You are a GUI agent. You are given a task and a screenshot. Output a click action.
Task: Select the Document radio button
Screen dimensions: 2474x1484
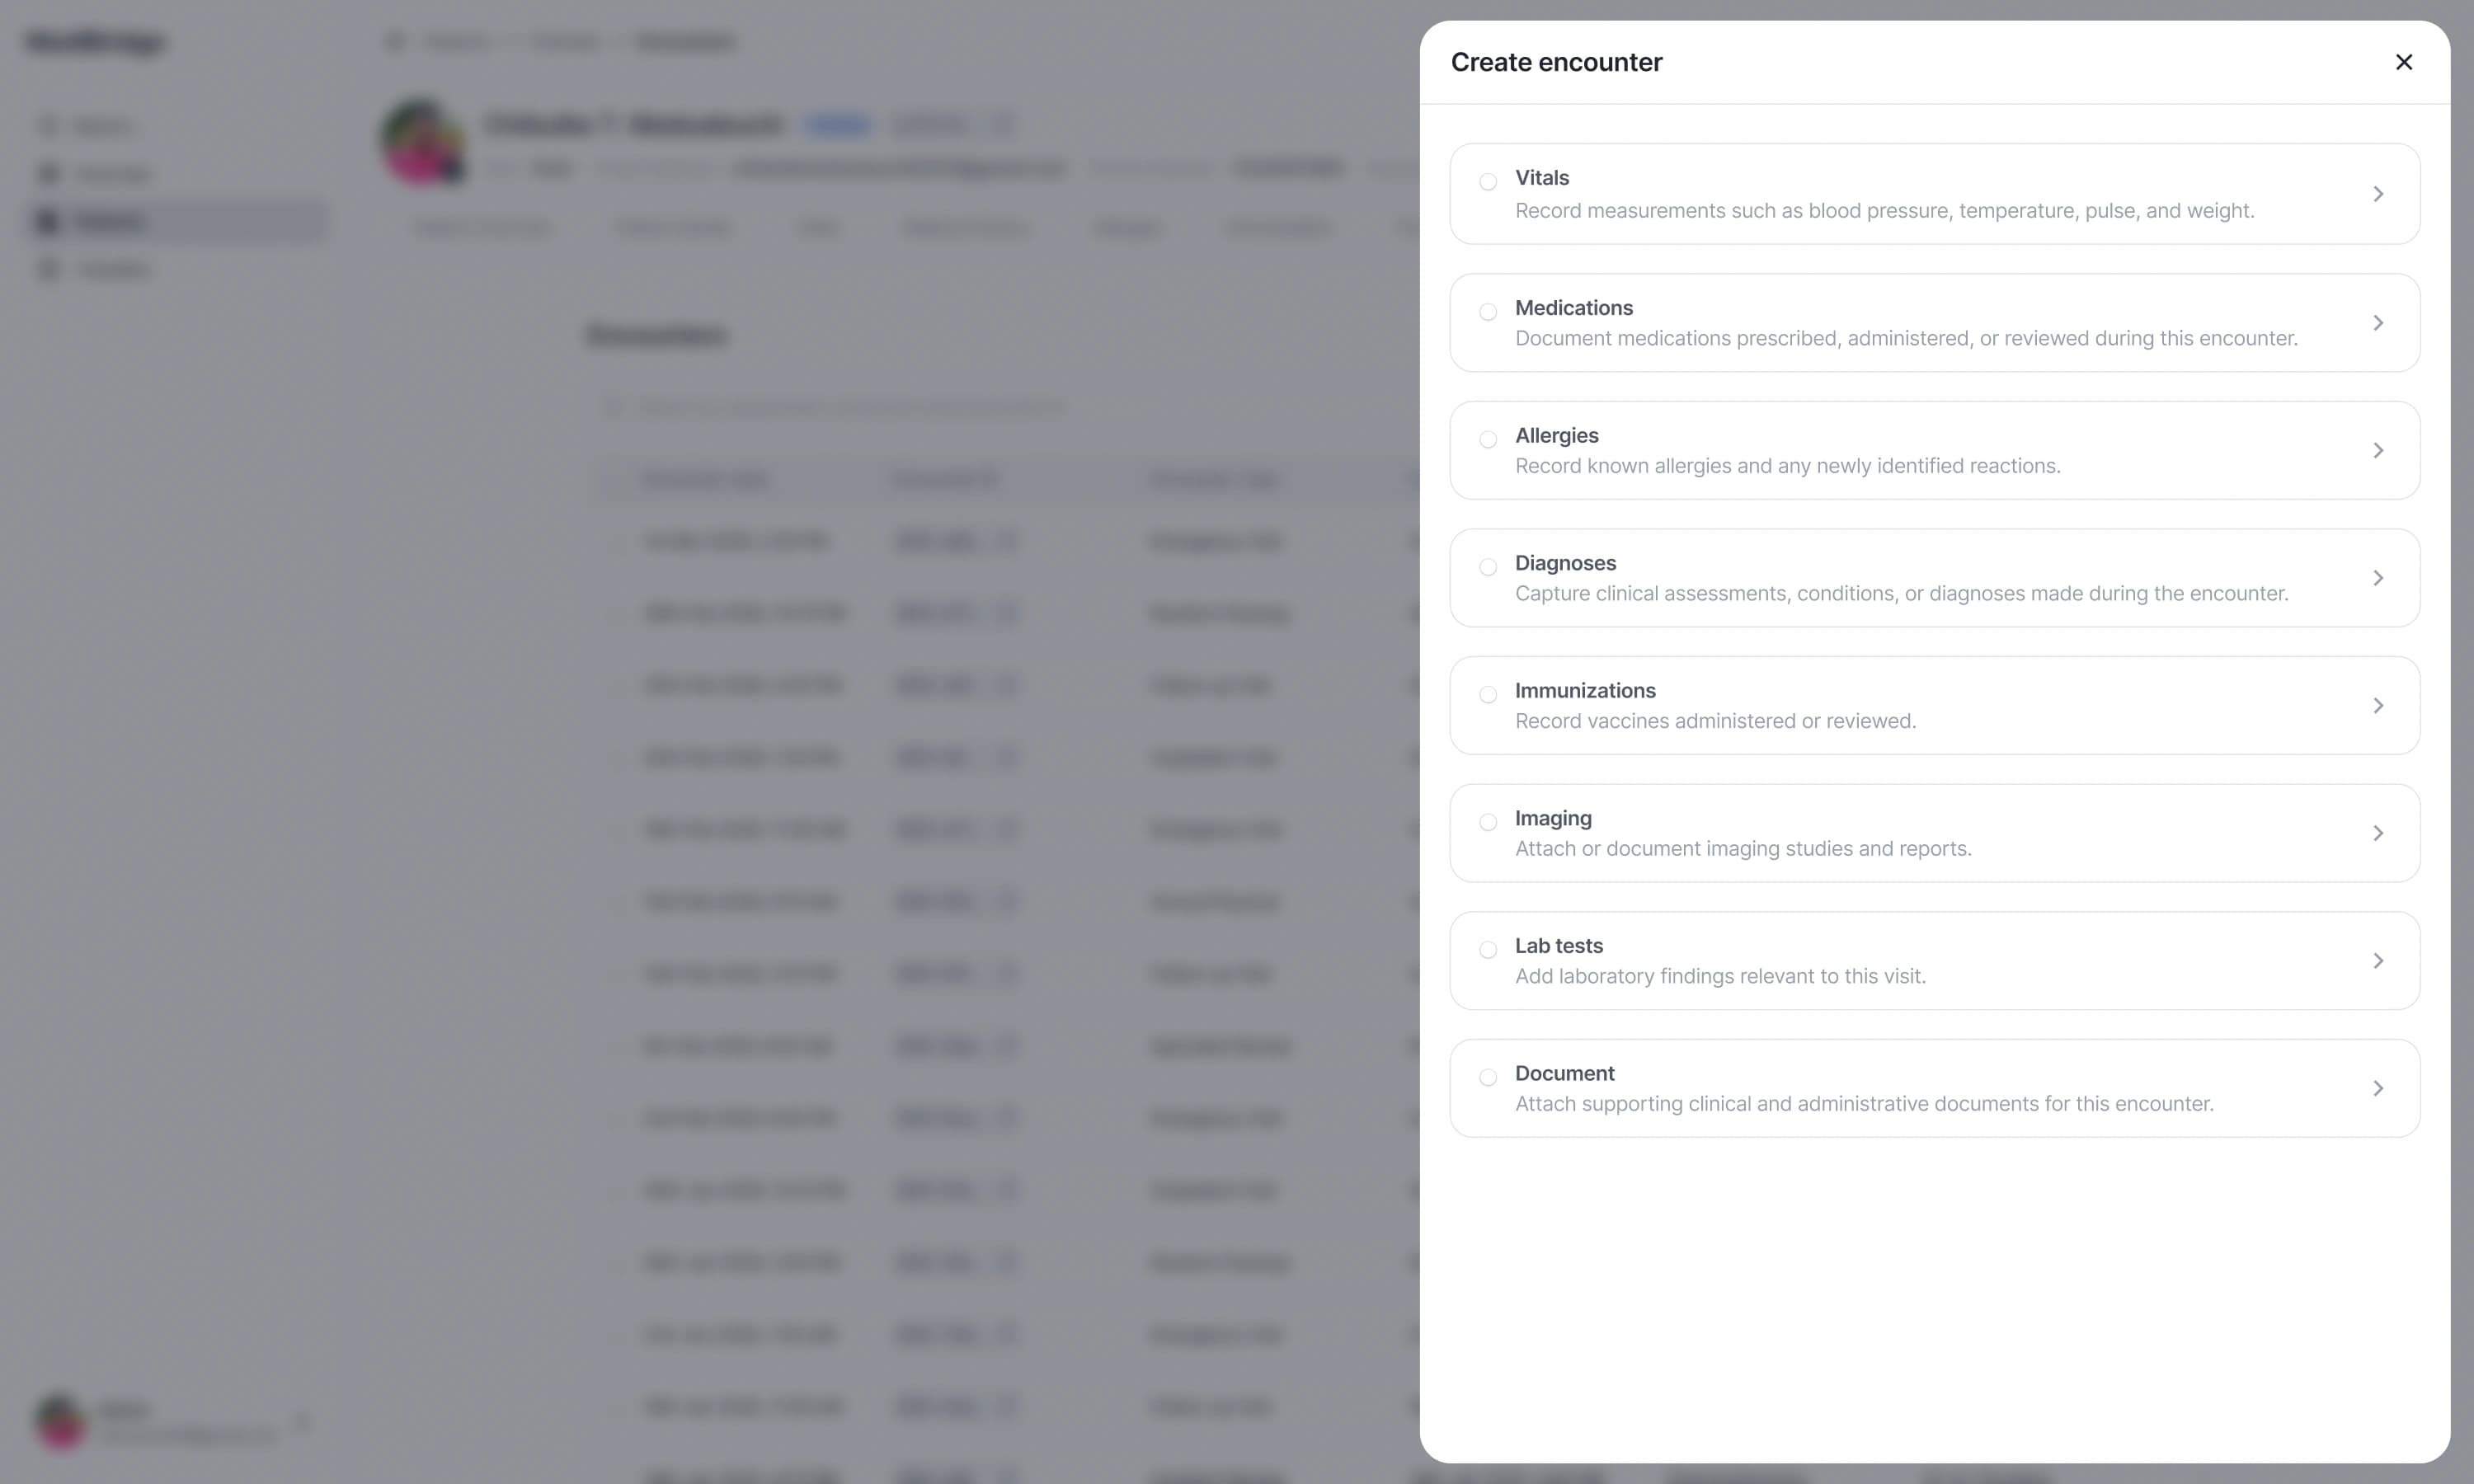point(1488,1077)
